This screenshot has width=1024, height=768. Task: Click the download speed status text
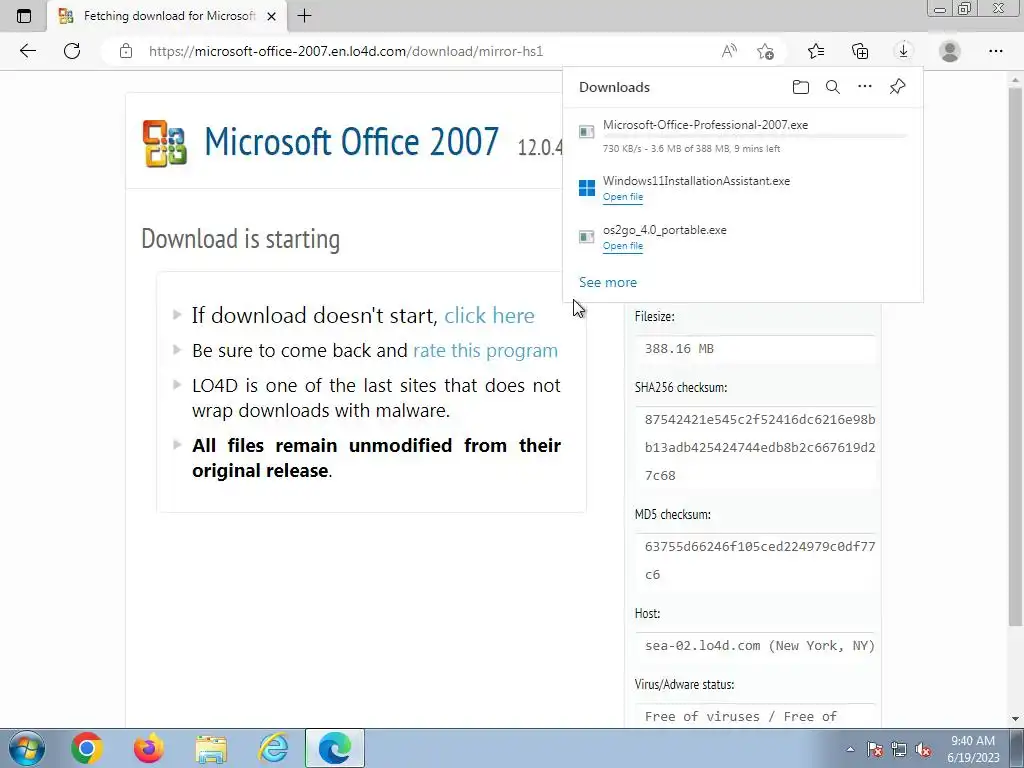[692, 149]
